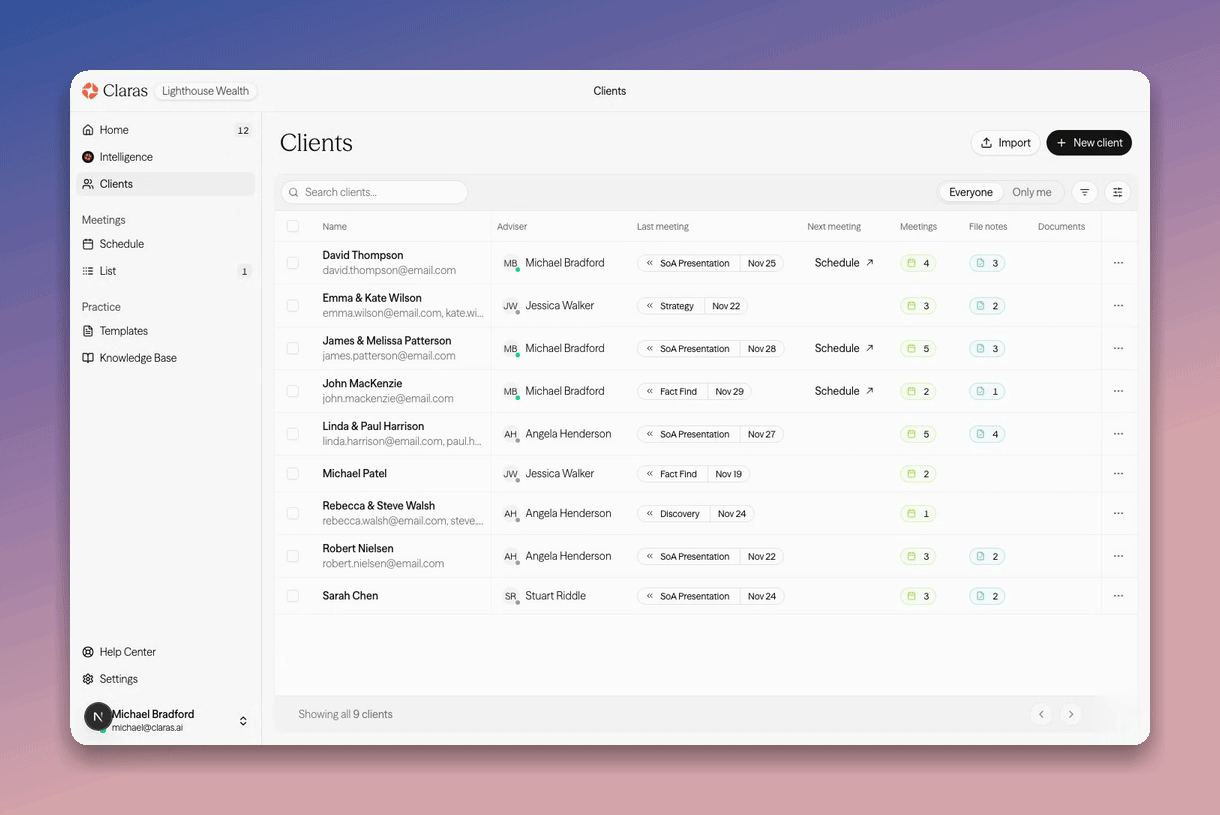
Task: Open the Discovery Nov 24 meeting chip
Action: click(x=696, y=514)
